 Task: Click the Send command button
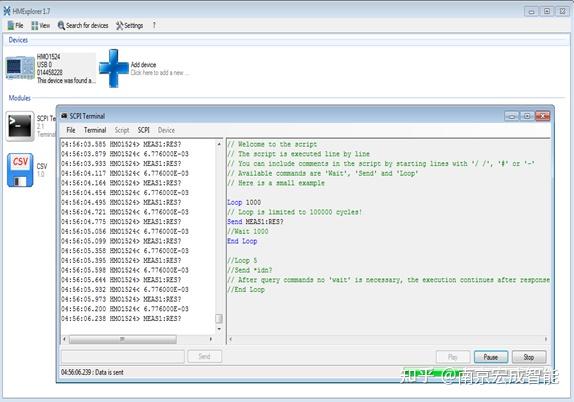coord(204,356)
